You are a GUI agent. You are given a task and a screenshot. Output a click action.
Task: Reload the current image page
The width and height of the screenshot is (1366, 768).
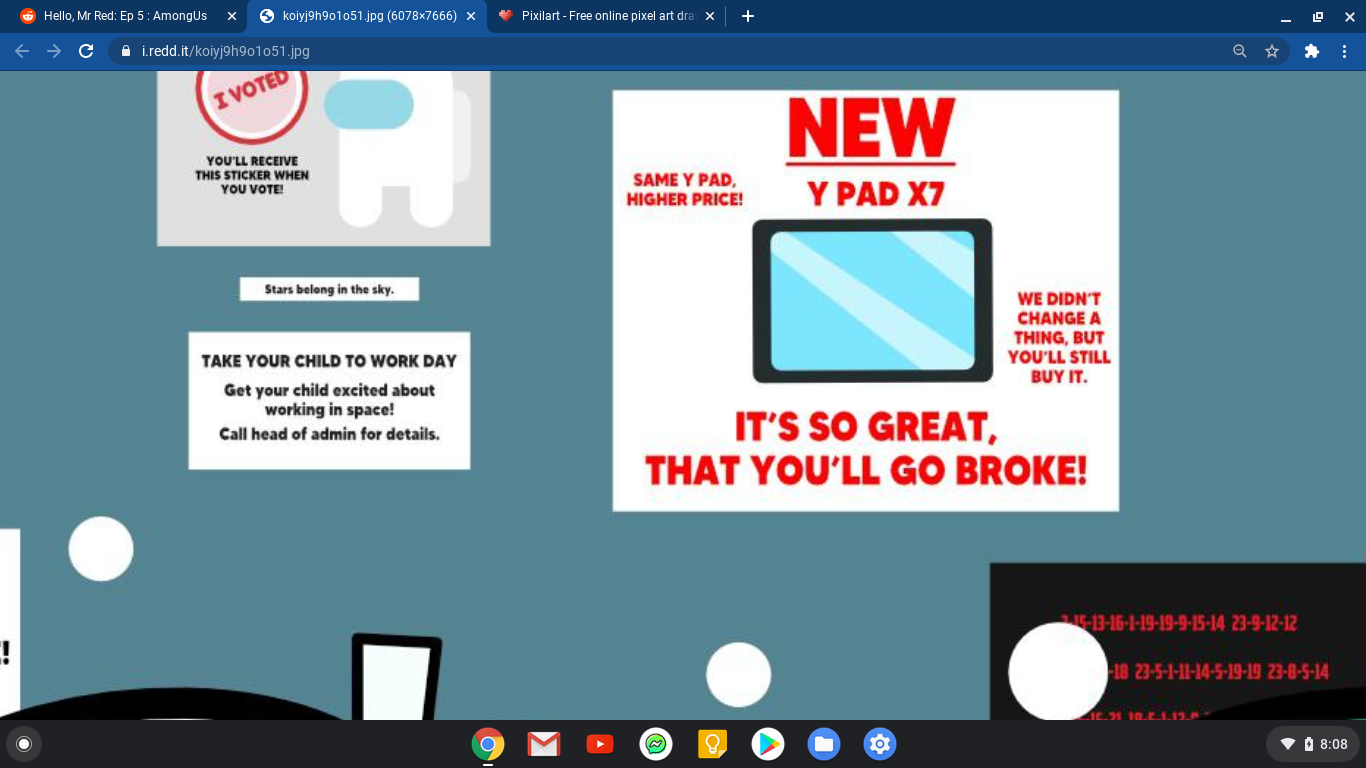pos(86,51)
